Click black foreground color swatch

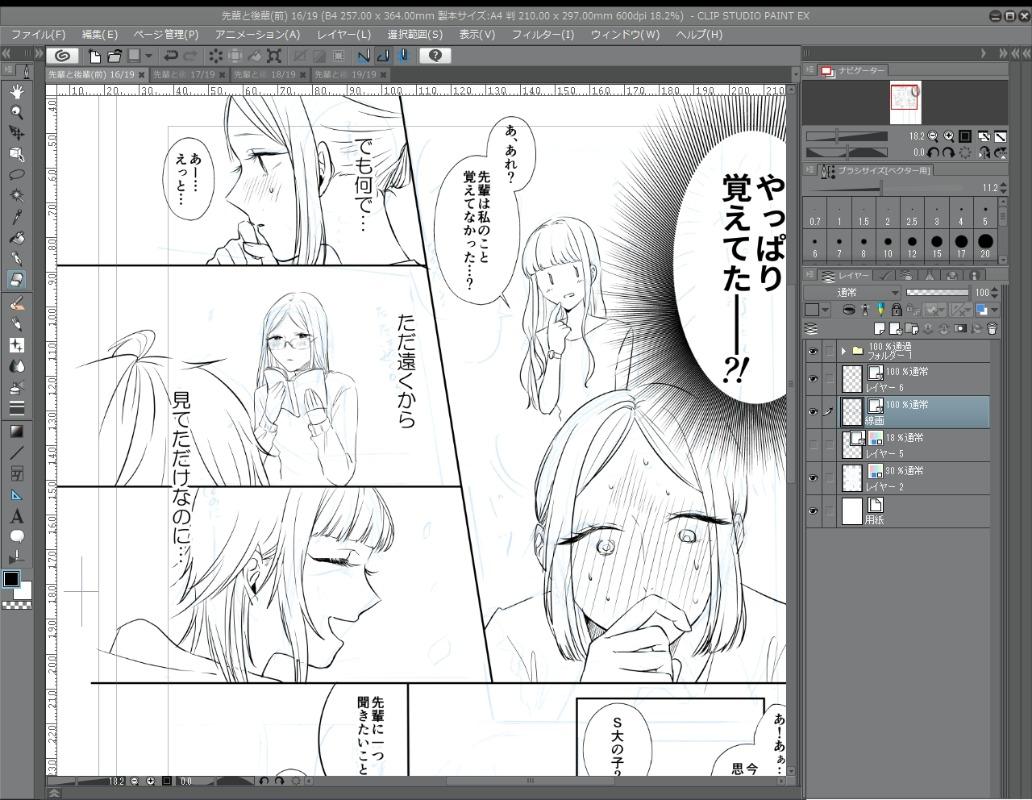point(11,579)
